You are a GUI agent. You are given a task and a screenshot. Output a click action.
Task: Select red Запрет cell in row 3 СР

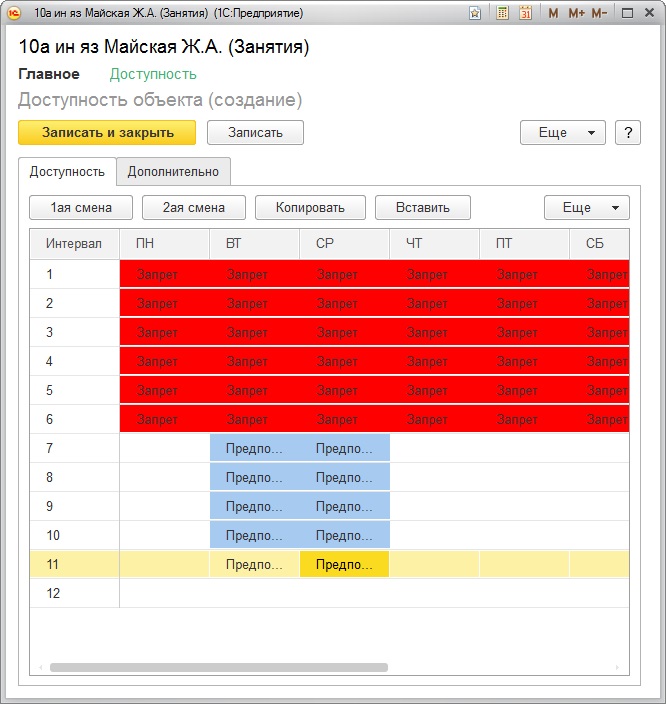(x=344, y=332)
